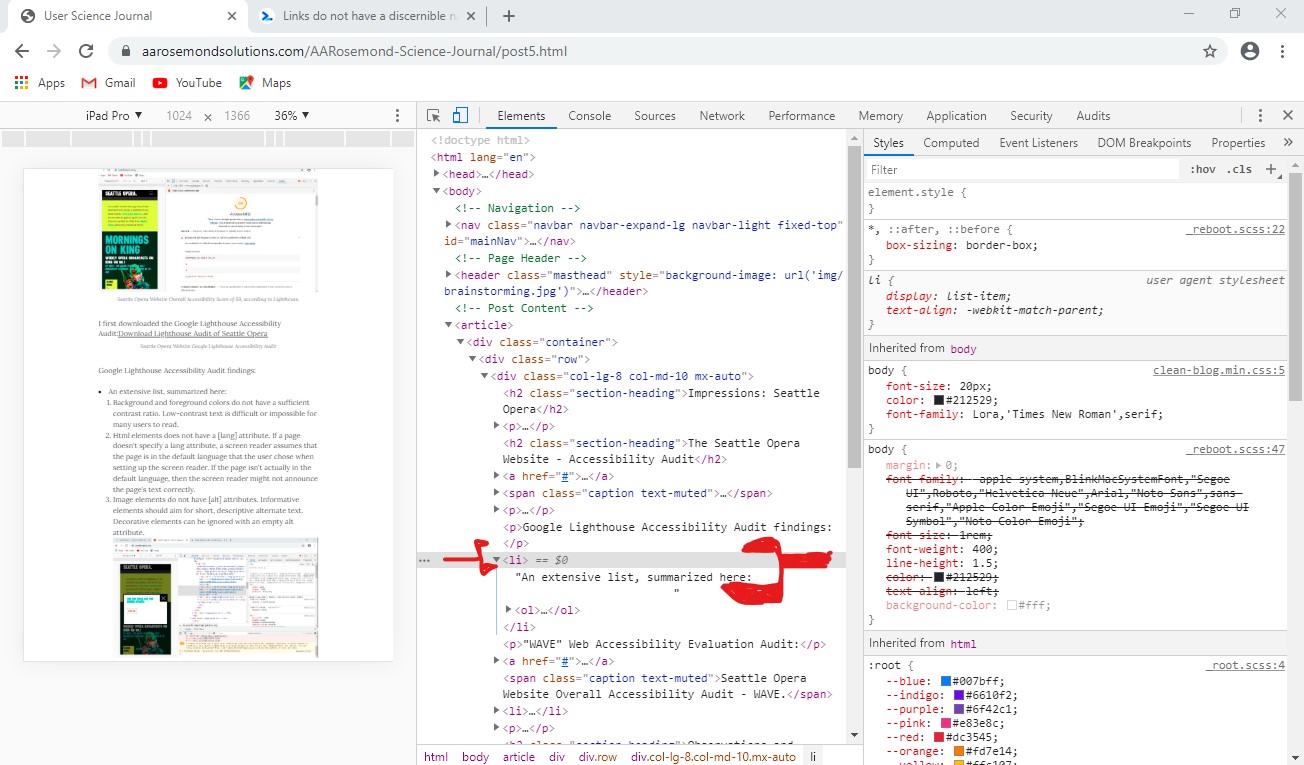
Task: Click the blue #007bff color swatch
Action: 944,679
